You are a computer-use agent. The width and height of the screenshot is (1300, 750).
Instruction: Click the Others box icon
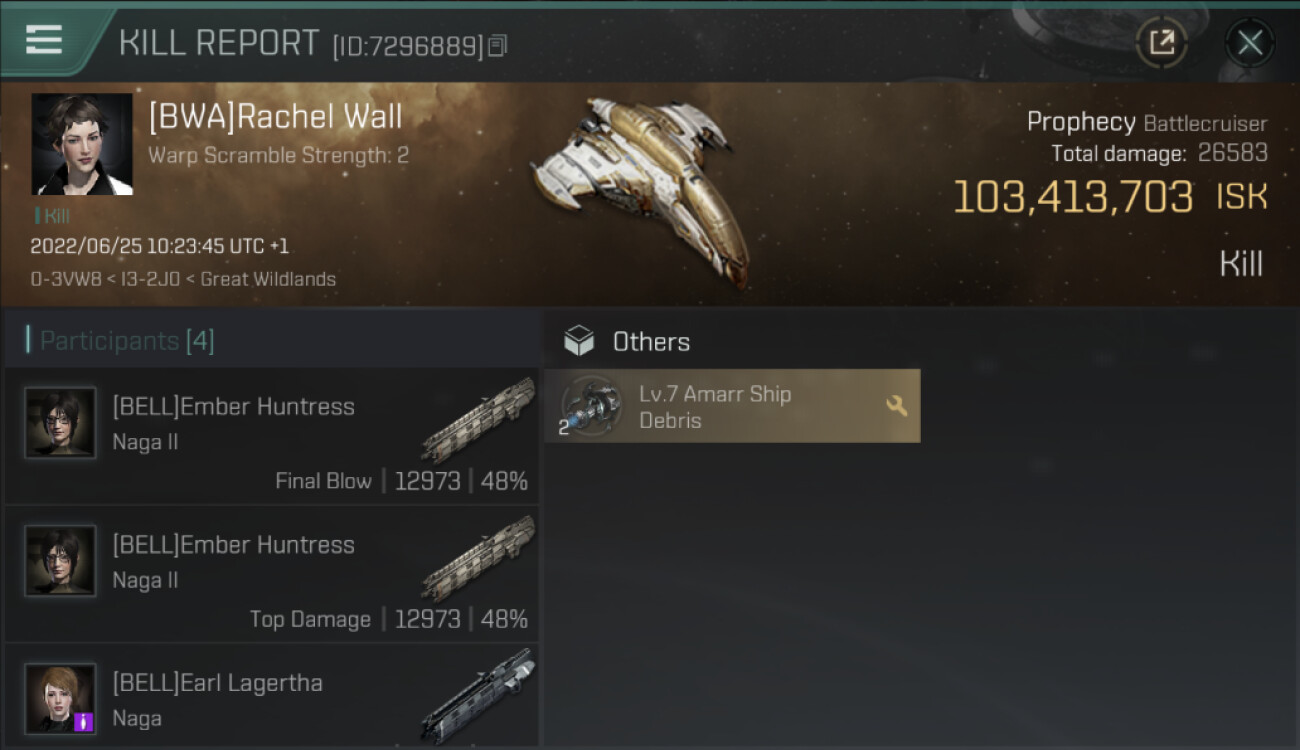[x=579, y=341]
